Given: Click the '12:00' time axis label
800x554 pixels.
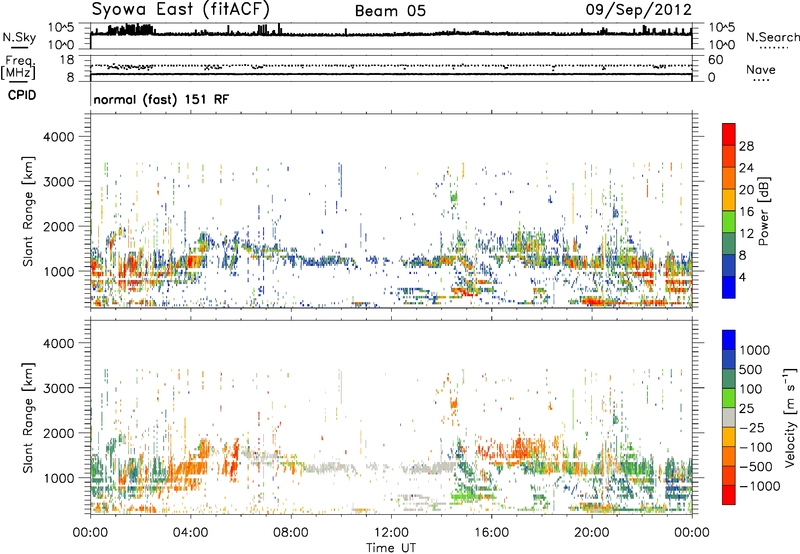Looking at the screenshot, I should tap(391, 533).
